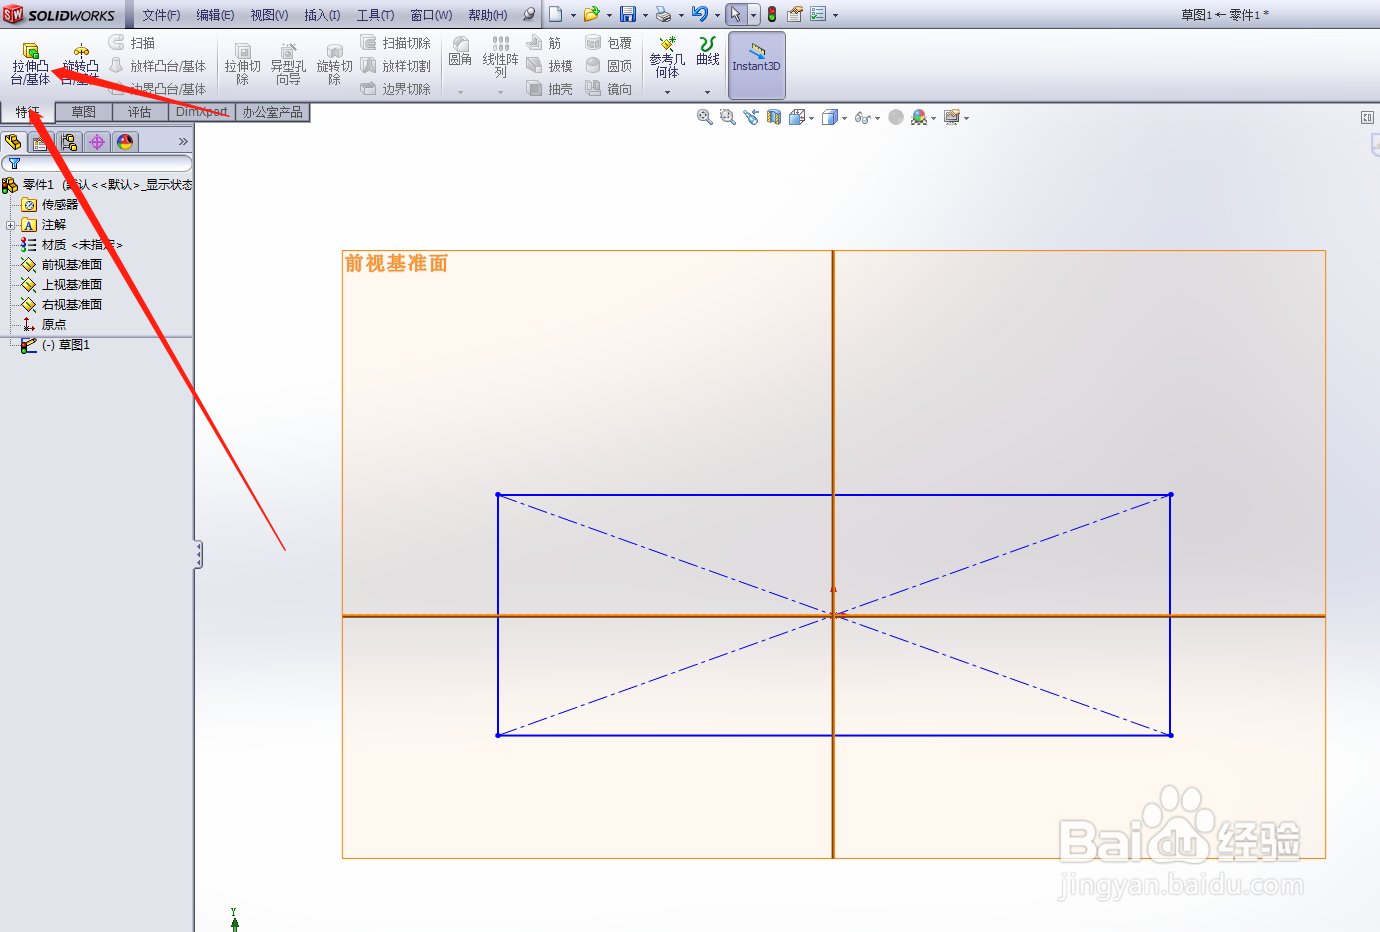Click the feature tree filter field

tap(97, 163)
